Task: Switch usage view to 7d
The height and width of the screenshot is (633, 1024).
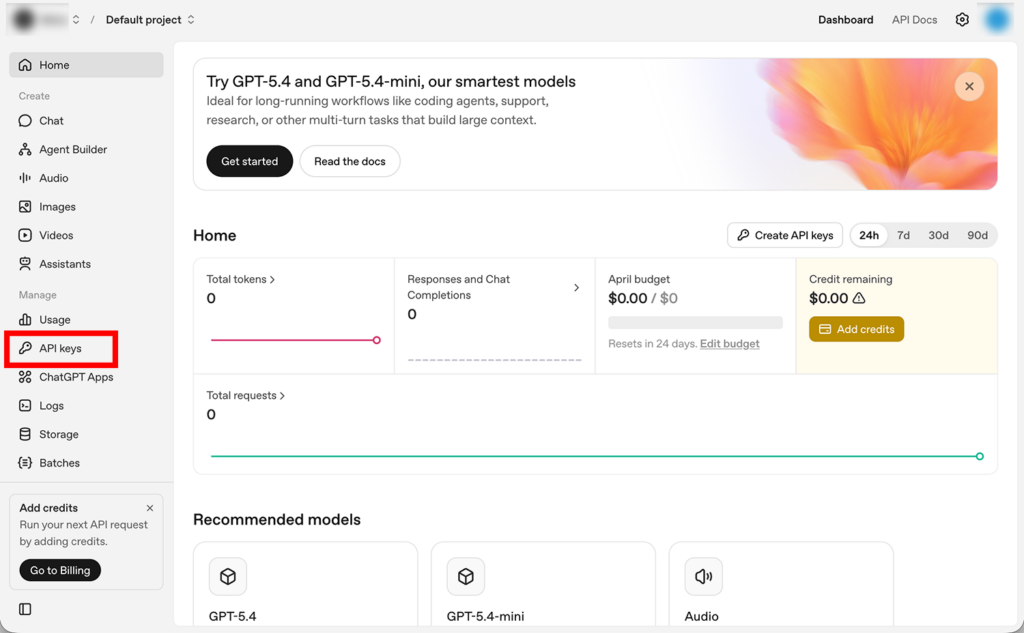Action: tap(903, 235)
